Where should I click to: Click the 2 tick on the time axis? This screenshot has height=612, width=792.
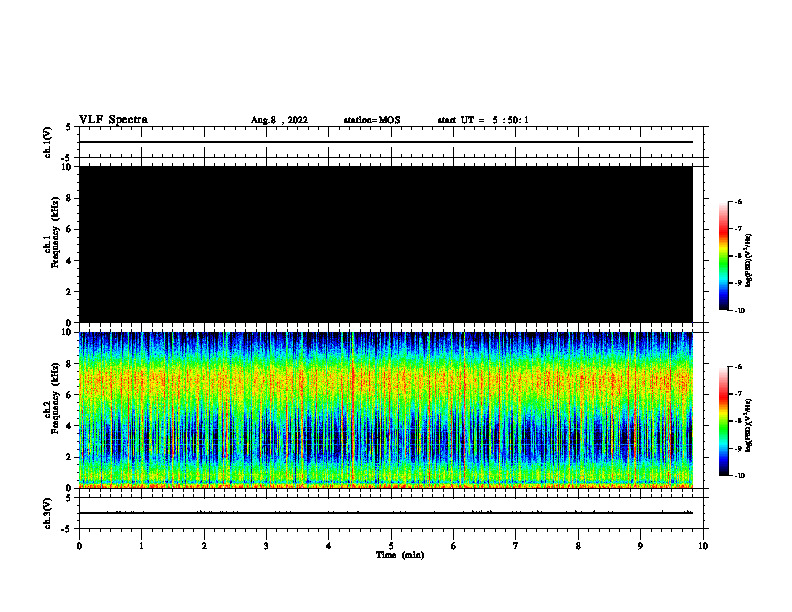[204, 546]
